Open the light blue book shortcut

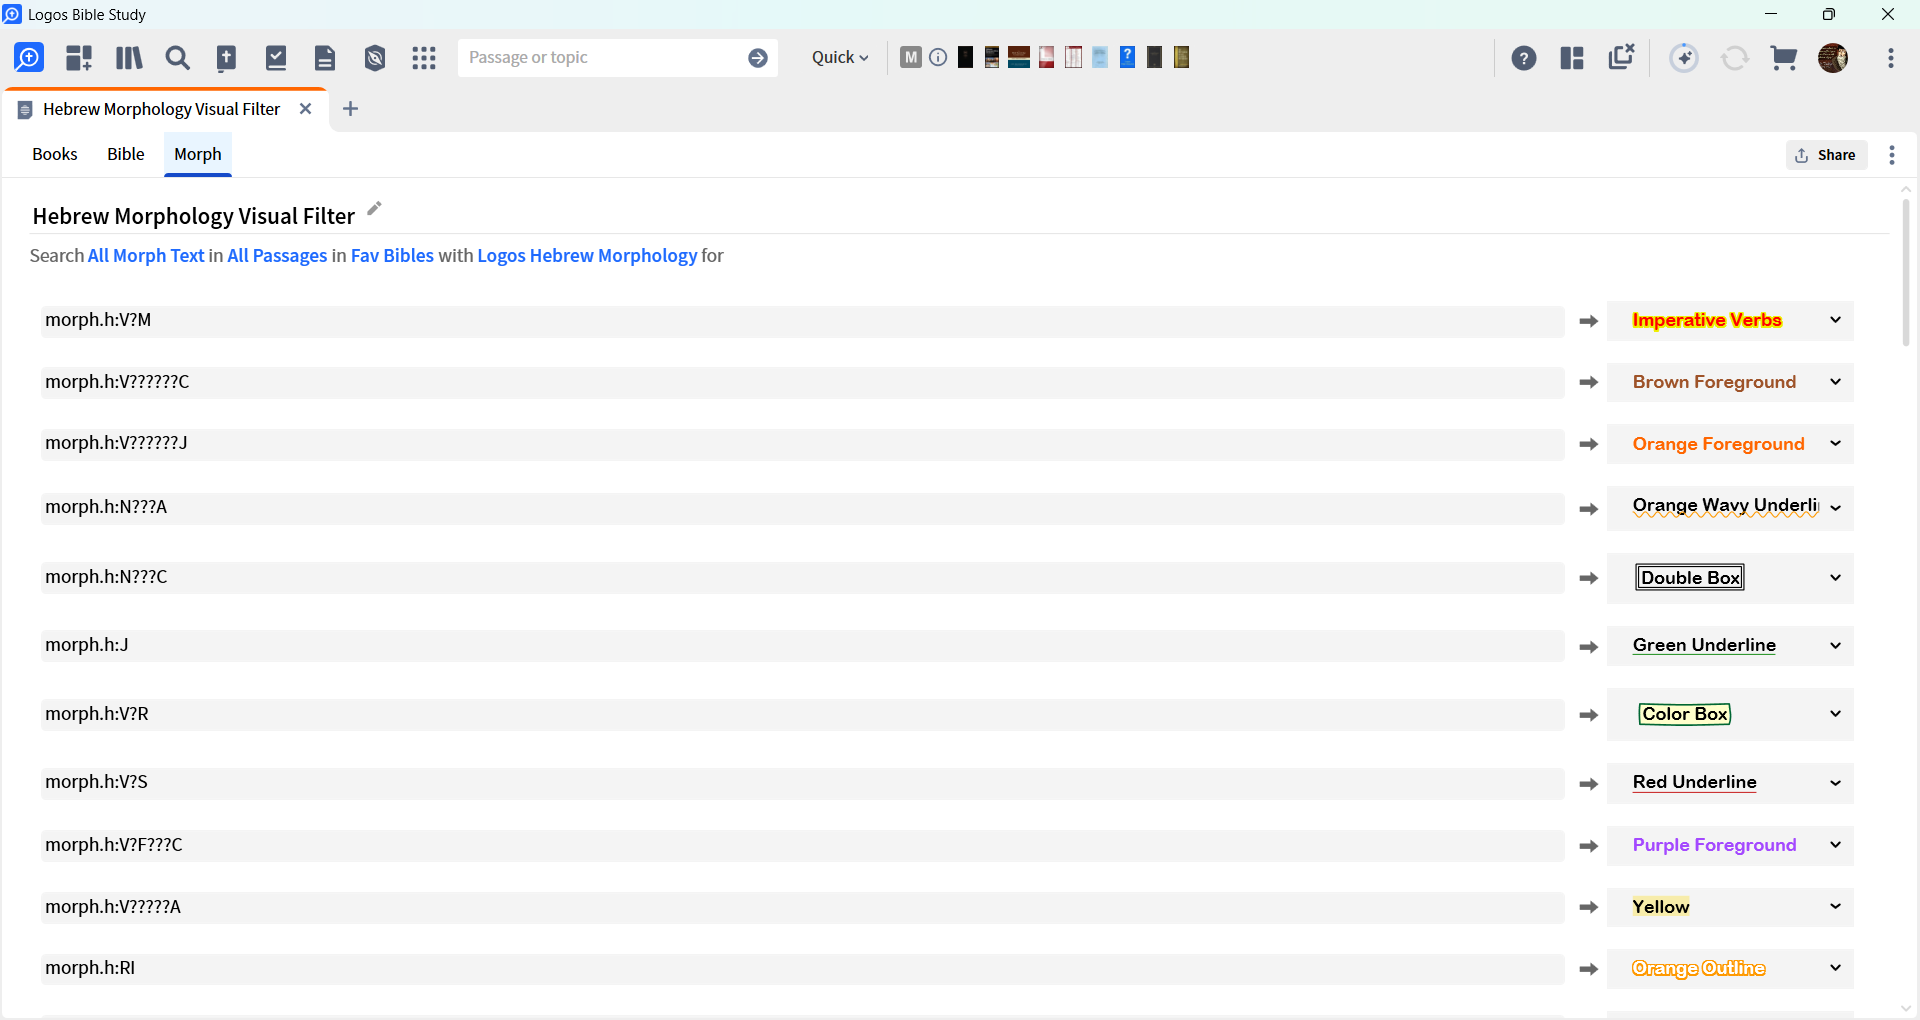pos(1100,57)
